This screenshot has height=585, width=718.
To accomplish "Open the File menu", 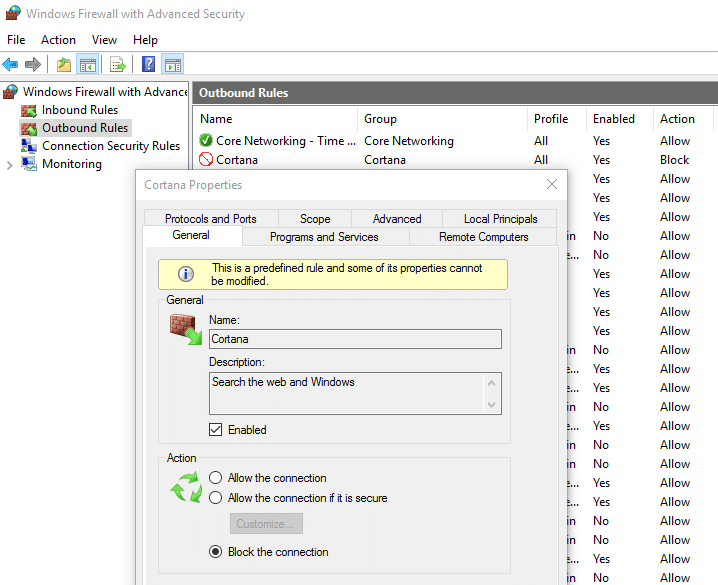I will coord(16,40).
